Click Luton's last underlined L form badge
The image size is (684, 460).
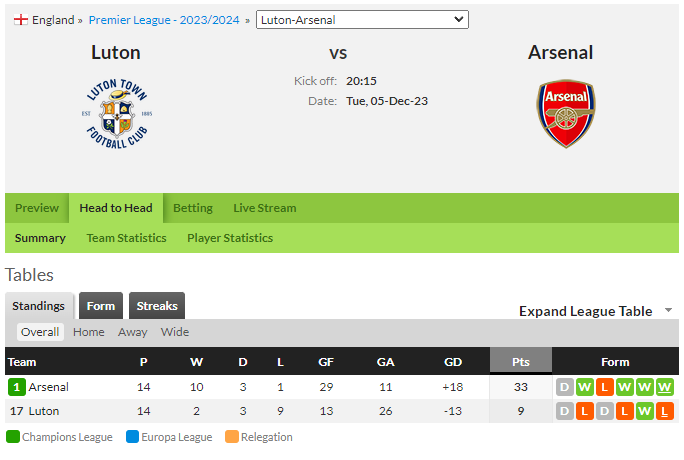tap(664, 411)
